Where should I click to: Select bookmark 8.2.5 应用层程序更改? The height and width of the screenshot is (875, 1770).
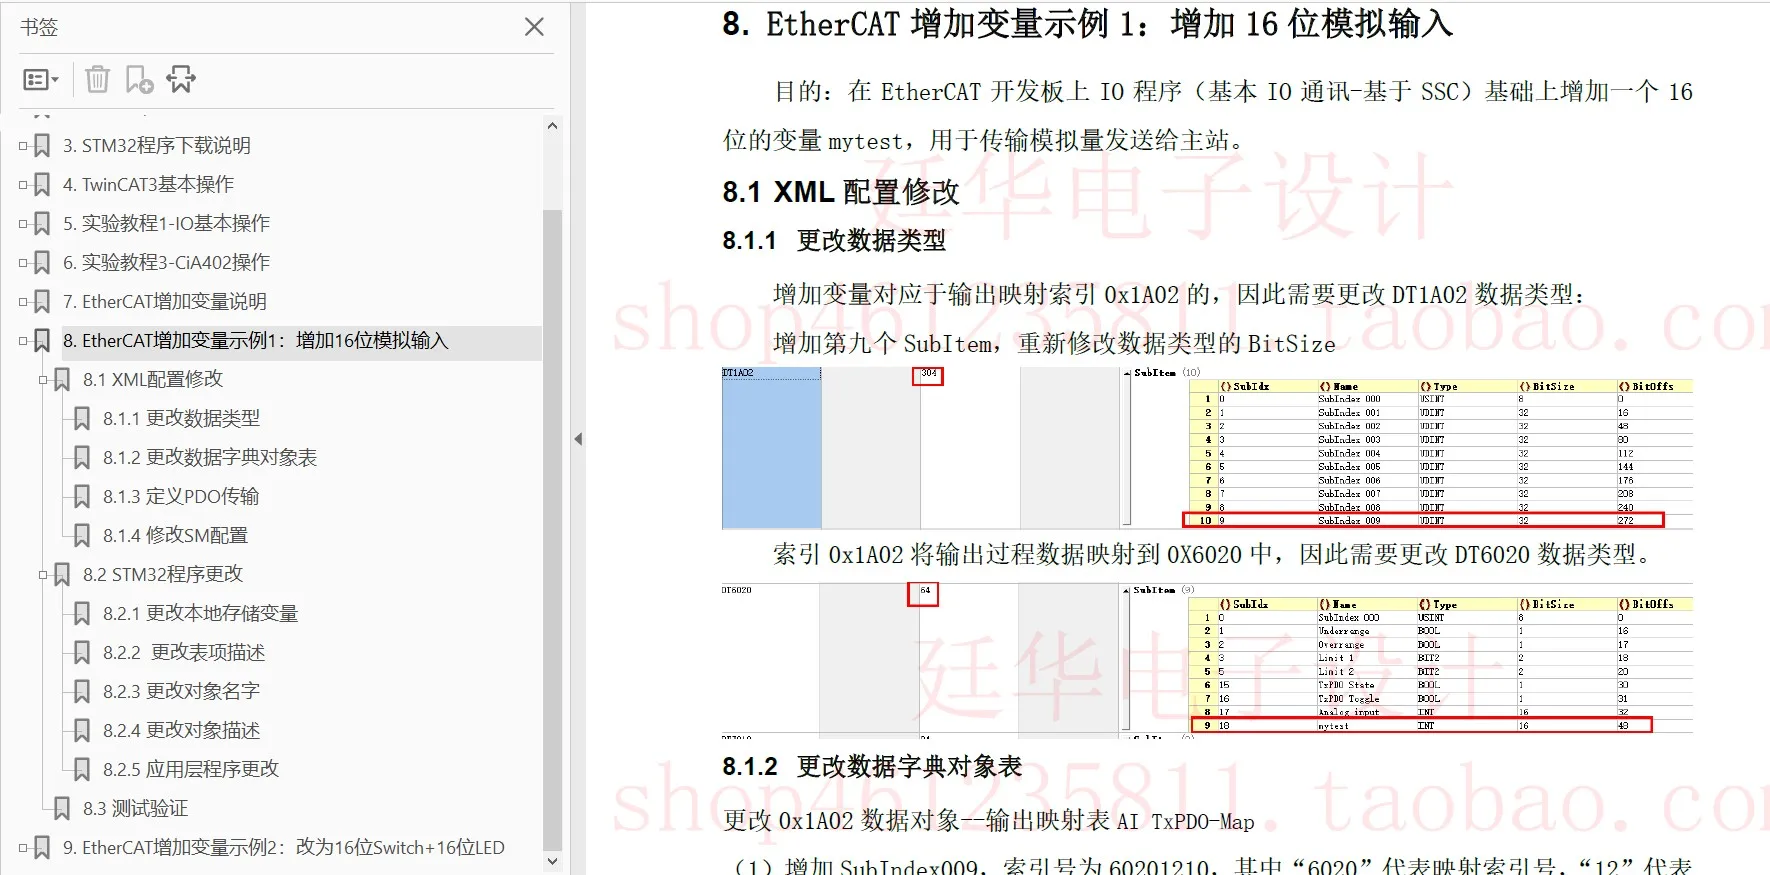191,770
